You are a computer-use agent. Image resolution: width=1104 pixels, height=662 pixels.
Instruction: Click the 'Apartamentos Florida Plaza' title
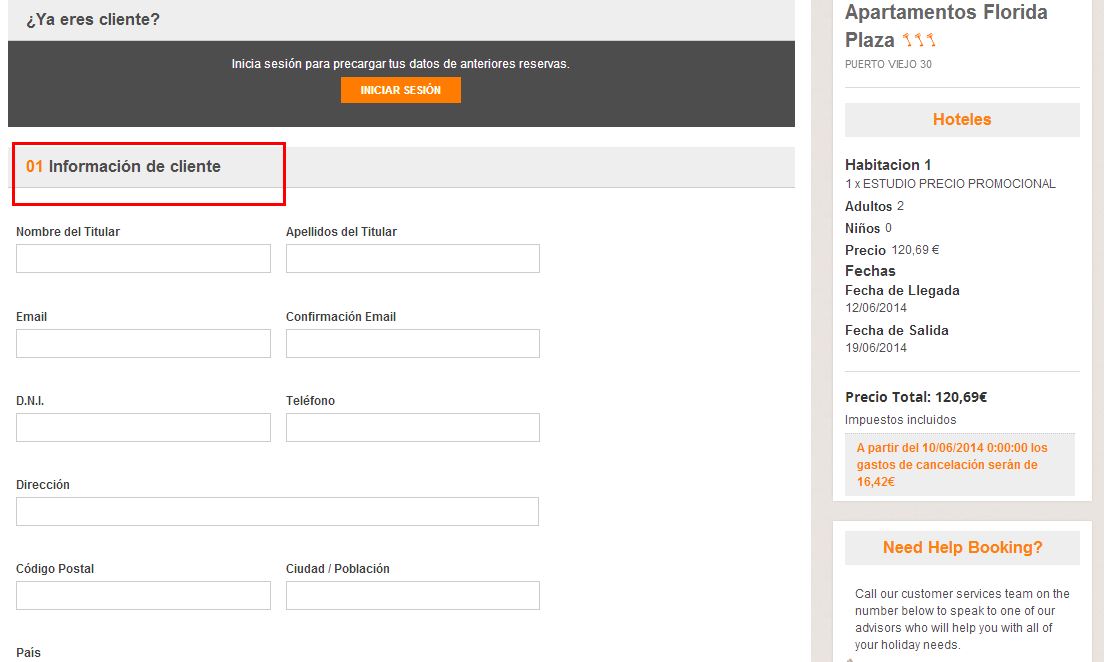(946, 25)
